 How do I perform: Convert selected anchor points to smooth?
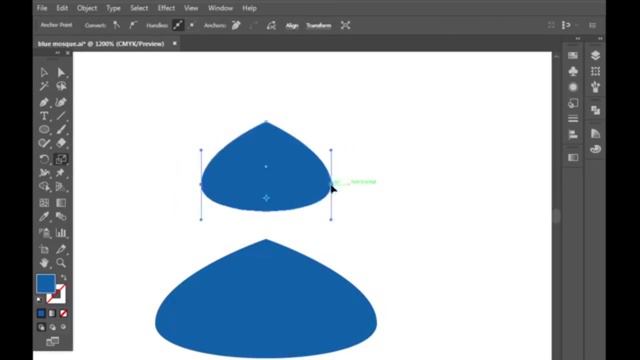click(133, 25)
